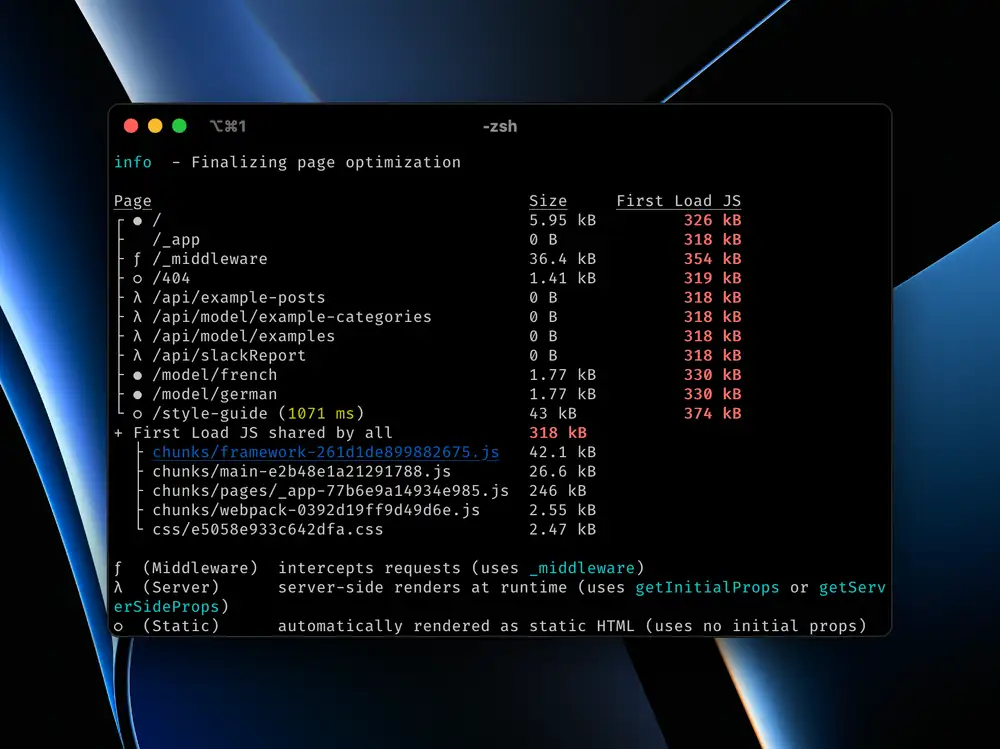Click the red "354 kB" value

[x=712, y=259]
